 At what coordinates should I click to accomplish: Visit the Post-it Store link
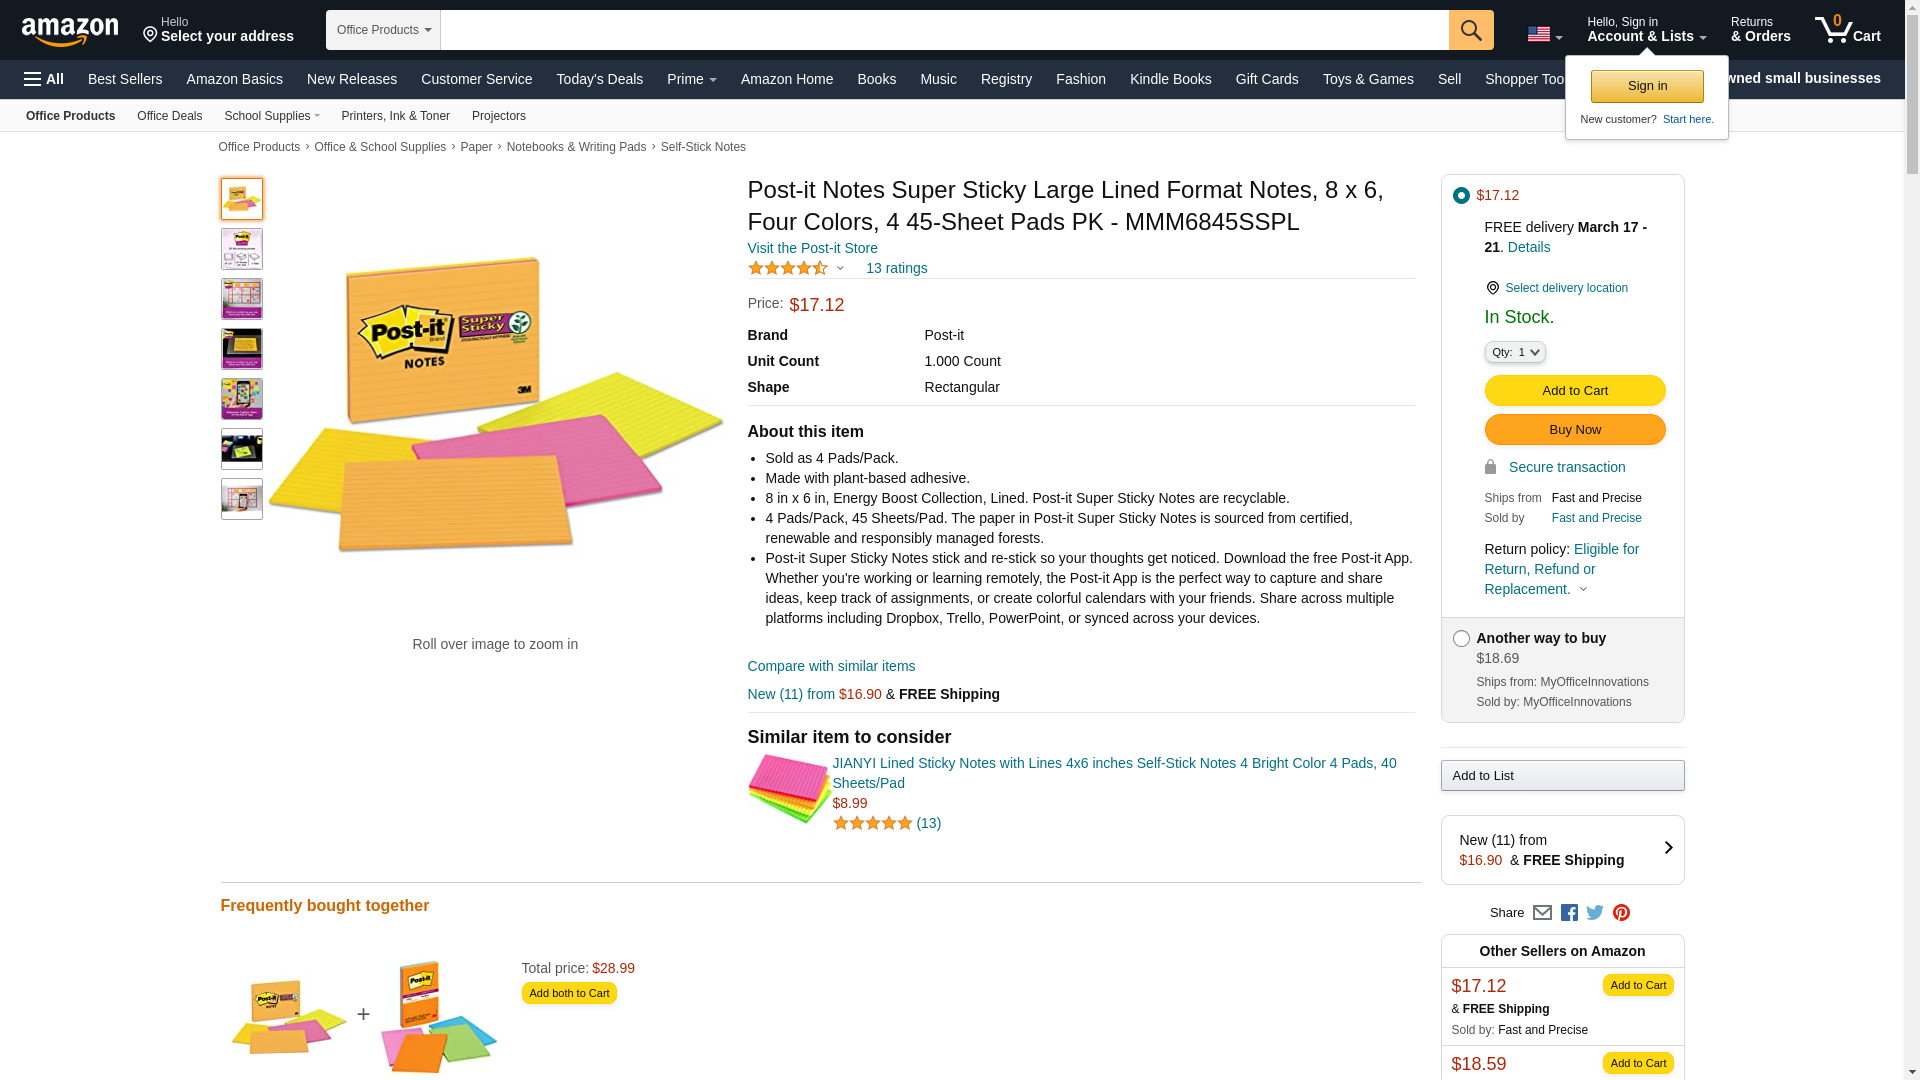tap(812, 248)
